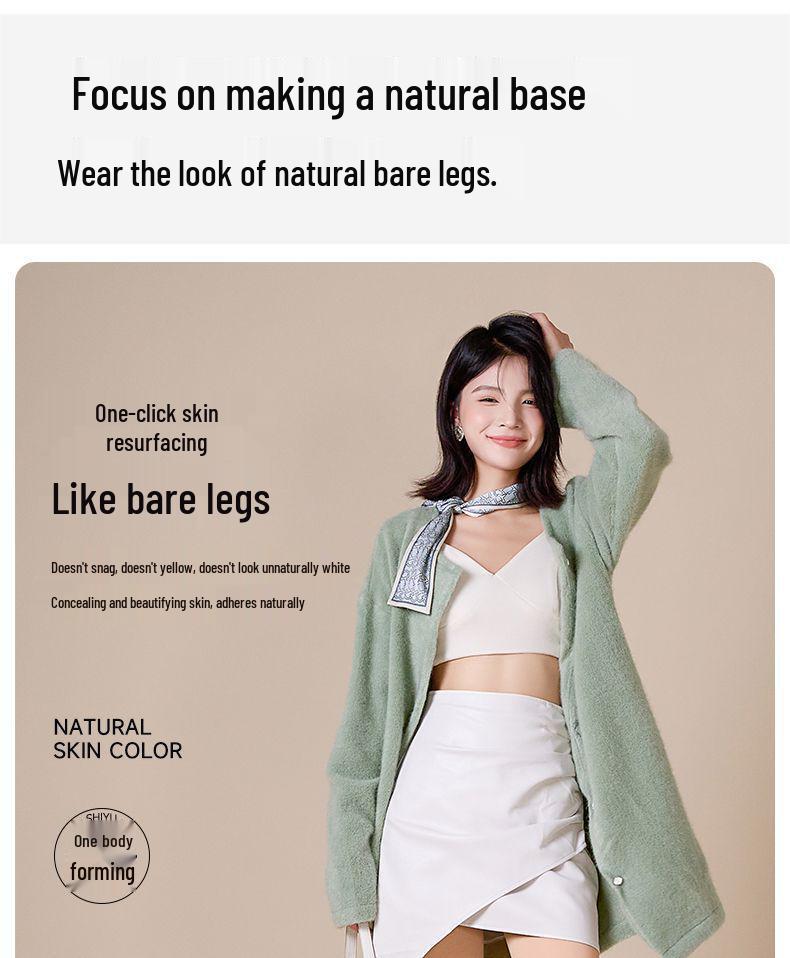Screen dimensions: 790x958
Task: Click 'Wear the look of natural bare legs' text
Action: click(277, 174)
